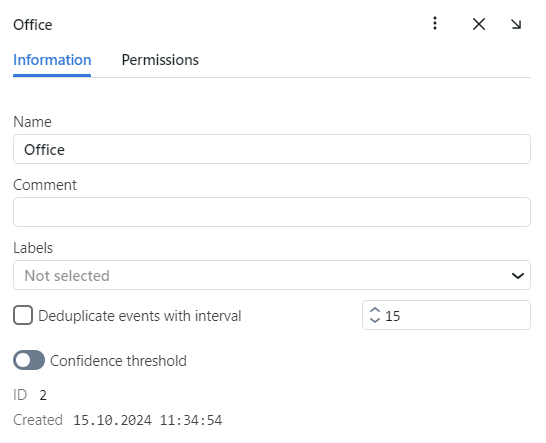Viewport: 546px width, 443px height.
Task: Enable the Deduplicate events with interval checkbox
Action: [x=23, y=315]
